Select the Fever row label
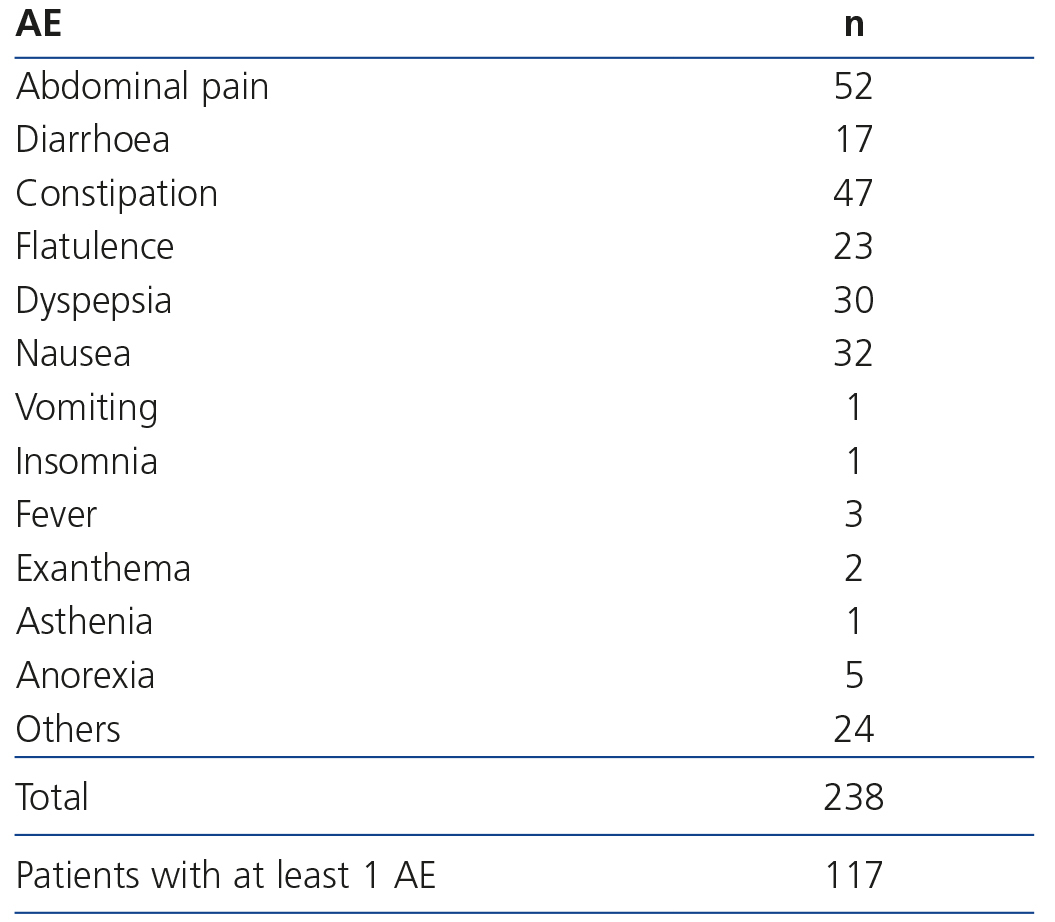 (x=56, y=515)
